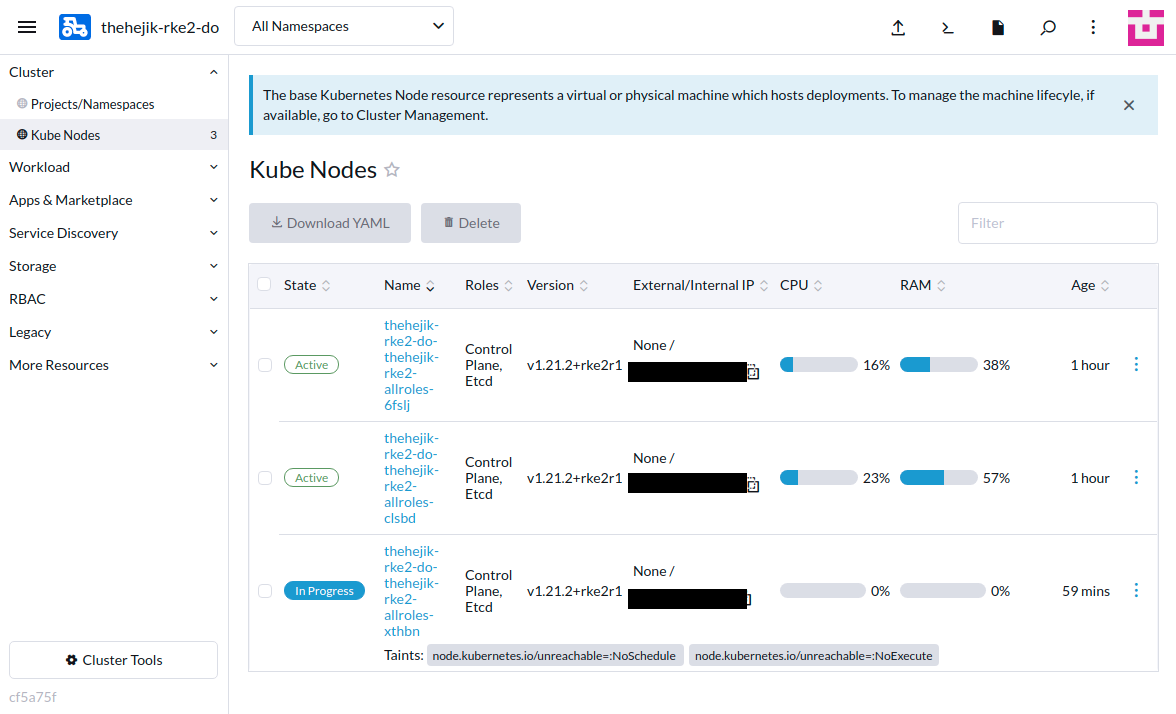Open the kubectl shell icon
1176x714 pixels.
coord(947,27)
